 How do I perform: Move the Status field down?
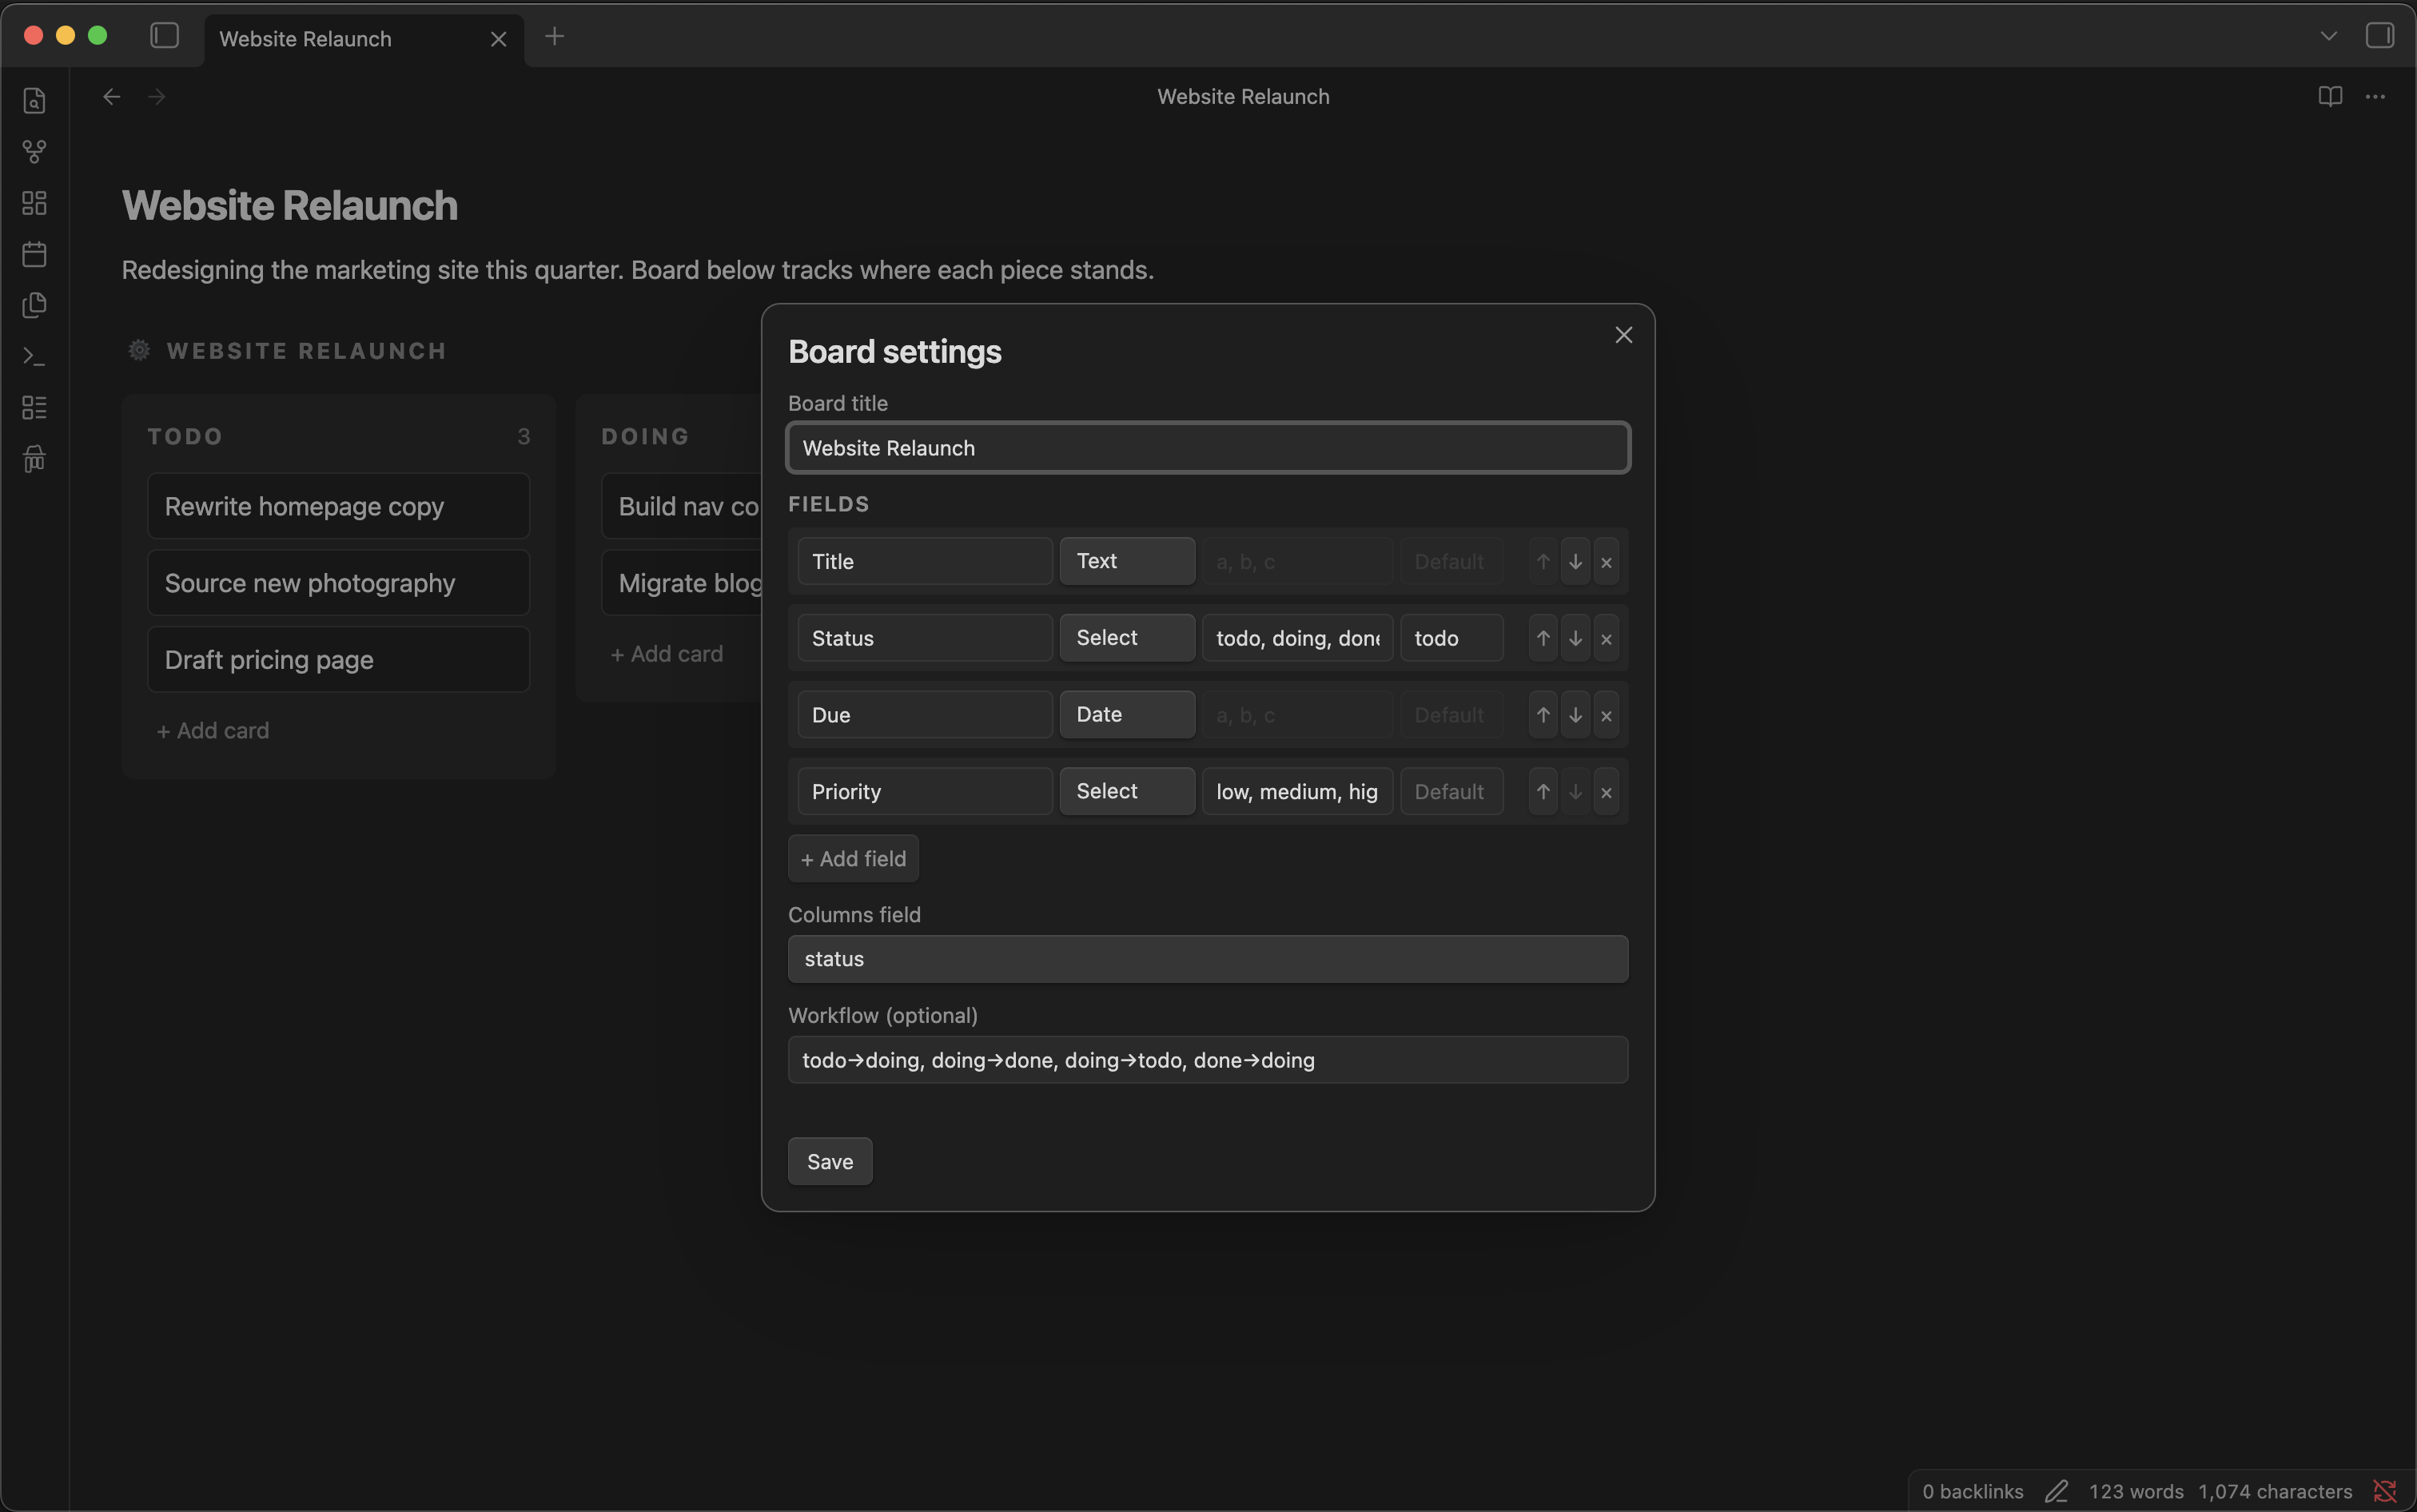1575,638
